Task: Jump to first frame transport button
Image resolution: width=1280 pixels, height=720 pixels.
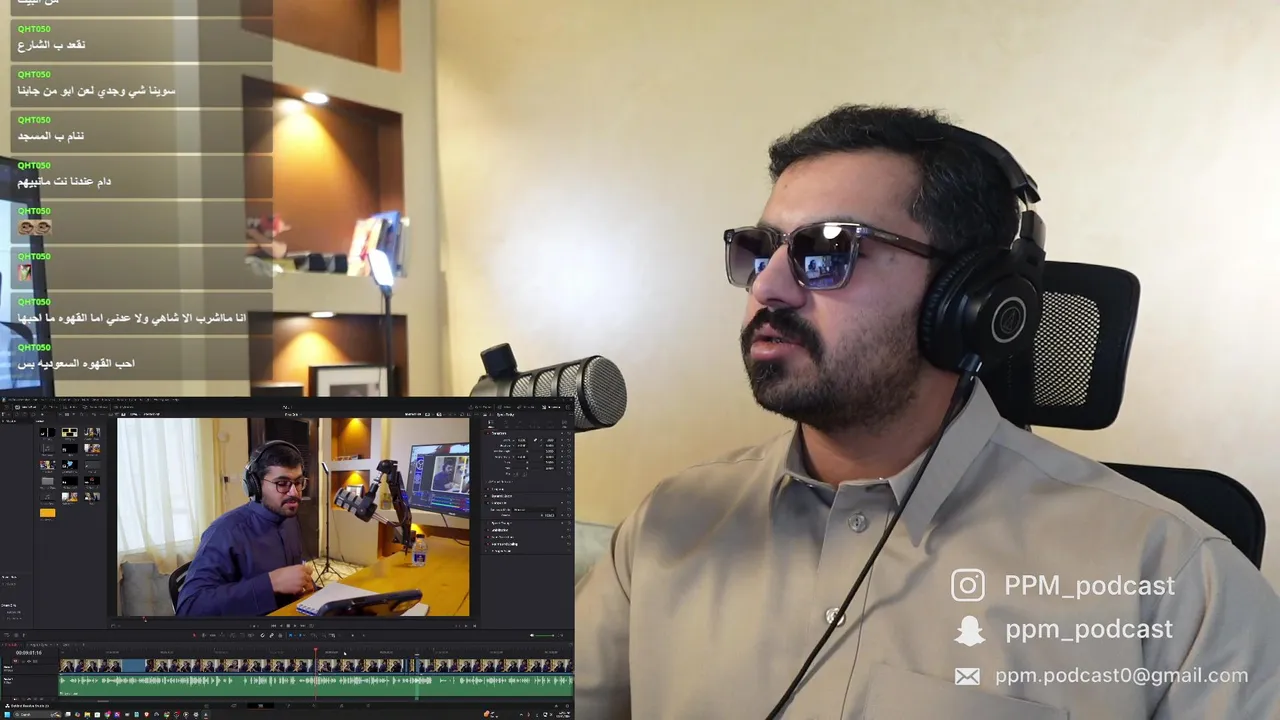Action: 273,626
